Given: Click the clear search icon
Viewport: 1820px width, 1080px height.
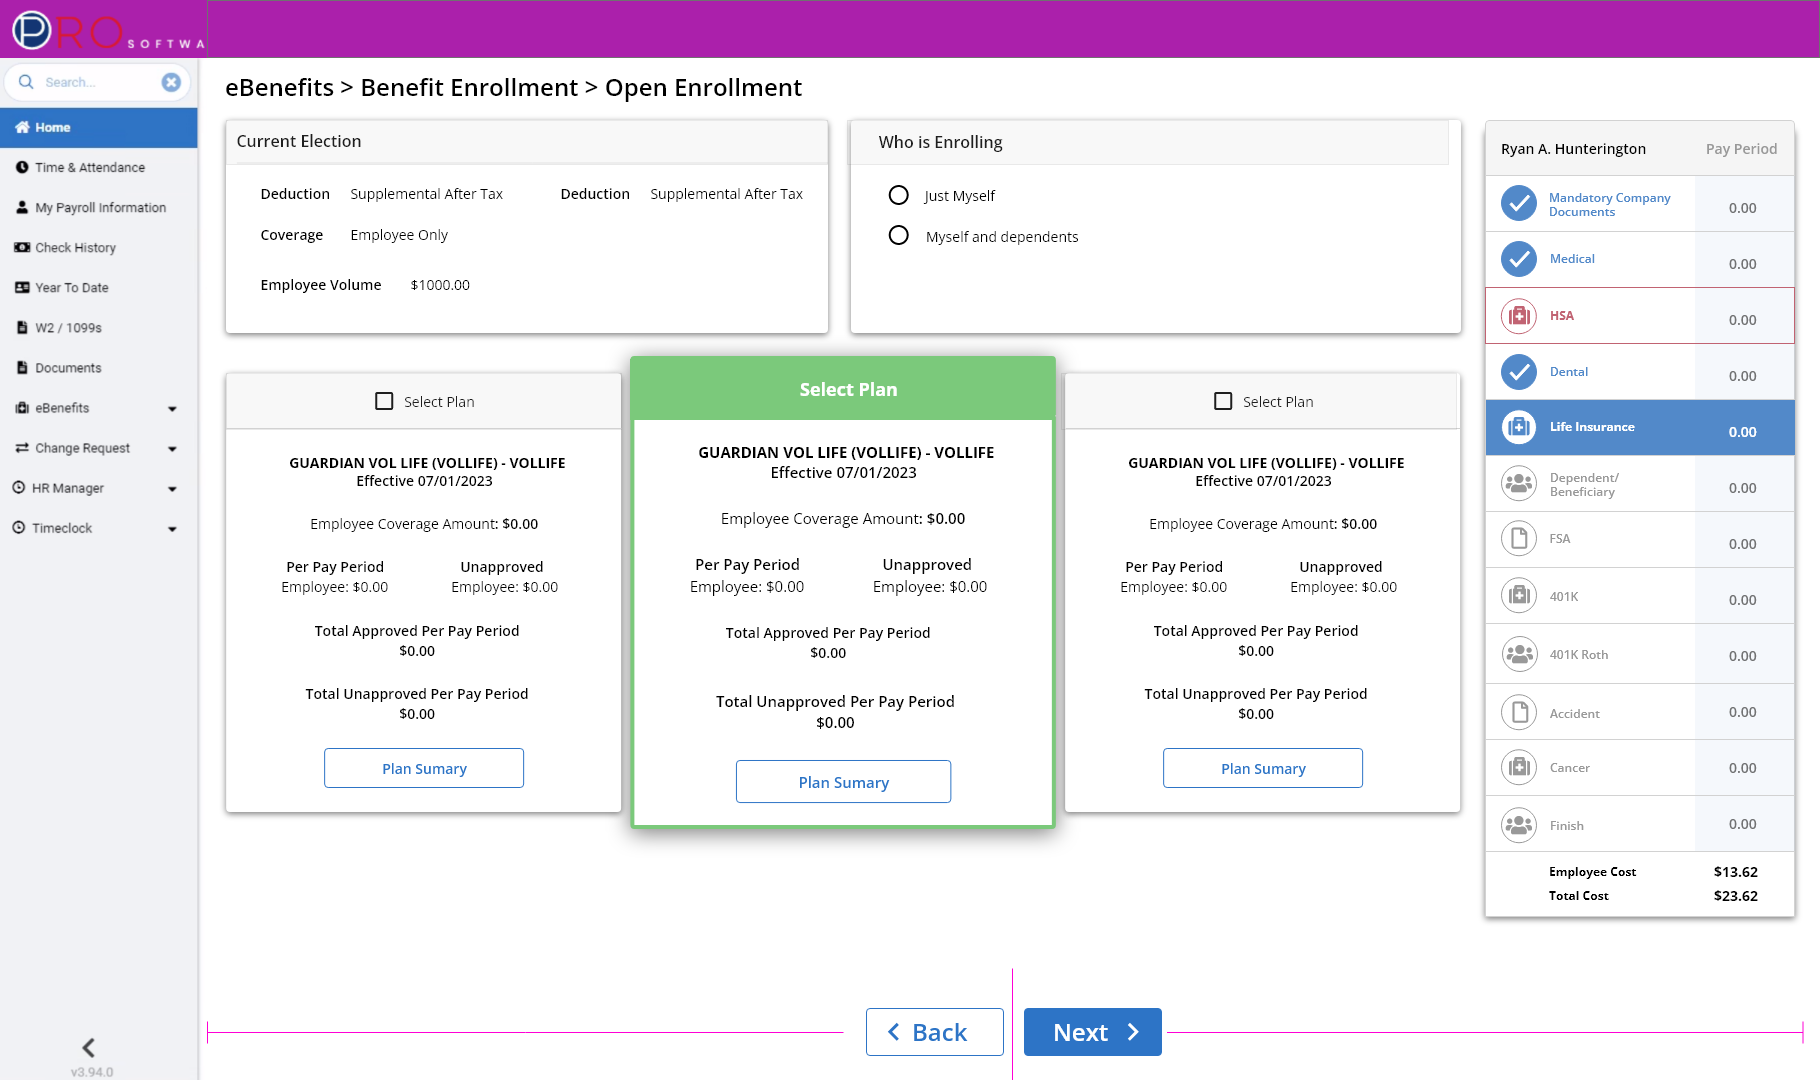Looking at the screenshot, I should (x=171, y=82).
